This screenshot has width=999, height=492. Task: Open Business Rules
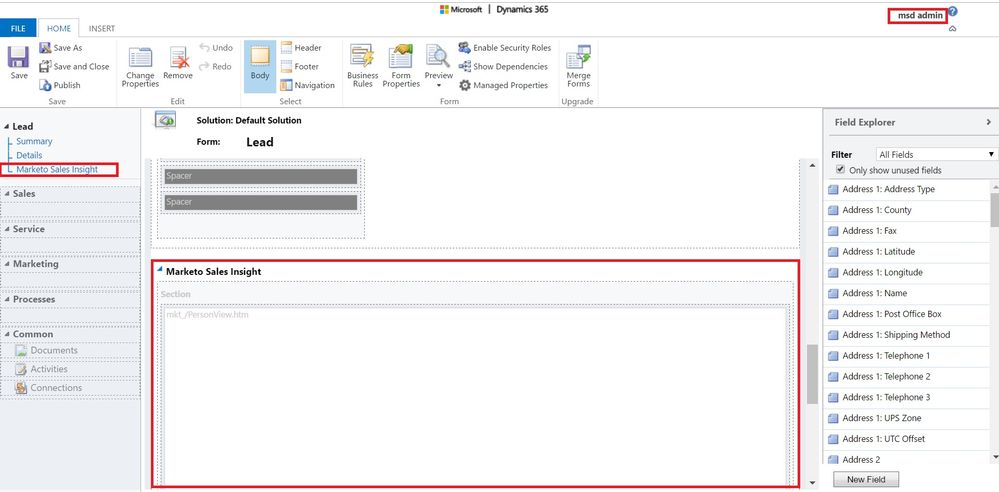(x=363, y=66)
